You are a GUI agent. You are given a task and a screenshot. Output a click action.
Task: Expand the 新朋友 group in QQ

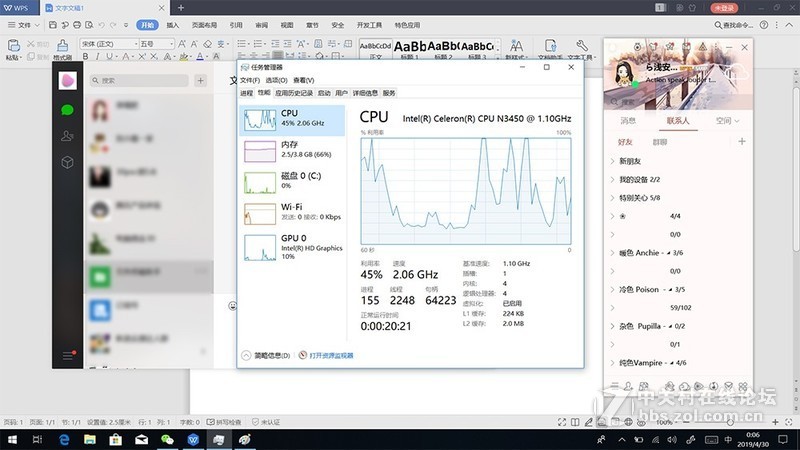[x=632, y=161]
